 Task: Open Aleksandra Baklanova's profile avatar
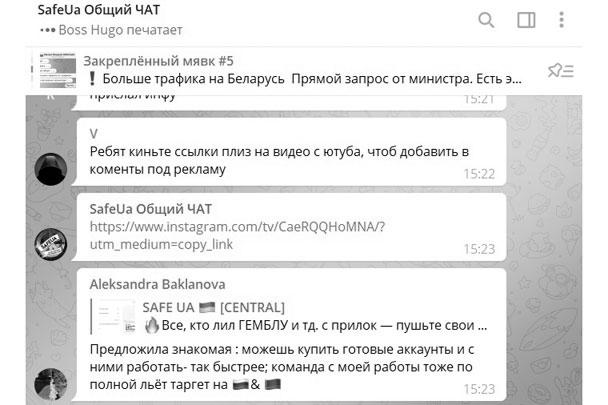[x=50, y=384]
